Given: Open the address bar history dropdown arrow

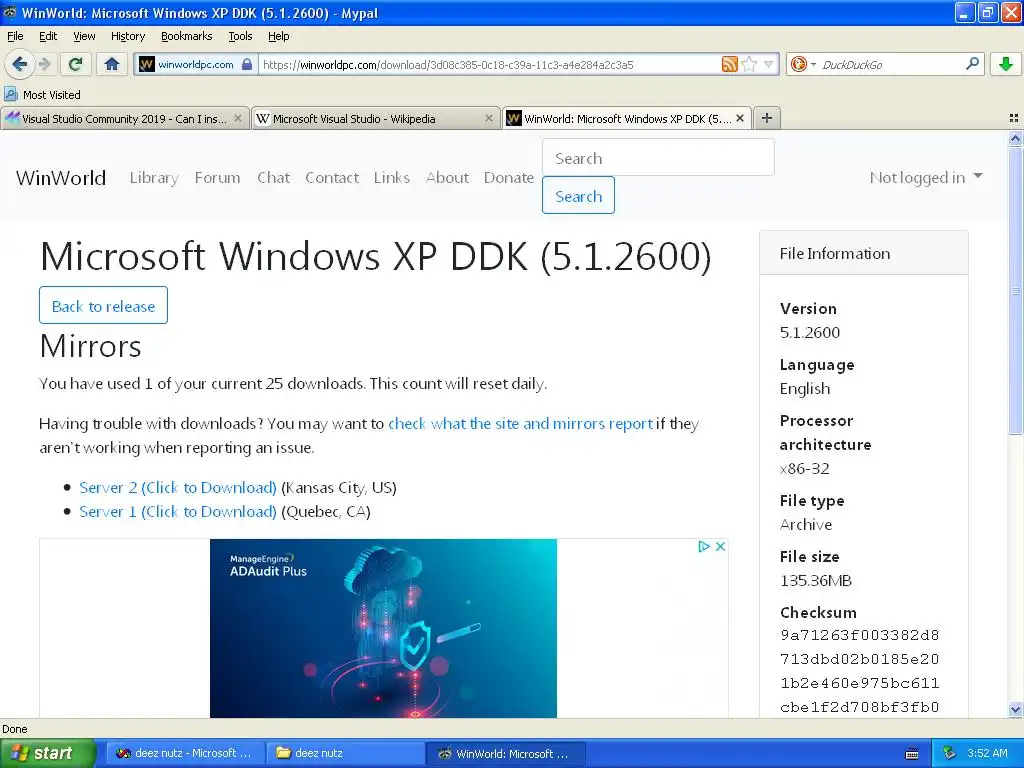Looking at the screenshot, I should (x=769, y=64).
